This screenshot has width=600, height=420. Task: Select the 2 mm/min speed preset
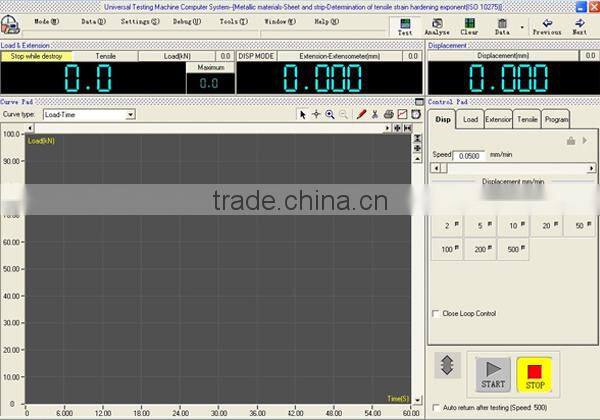tap(447, 226)
